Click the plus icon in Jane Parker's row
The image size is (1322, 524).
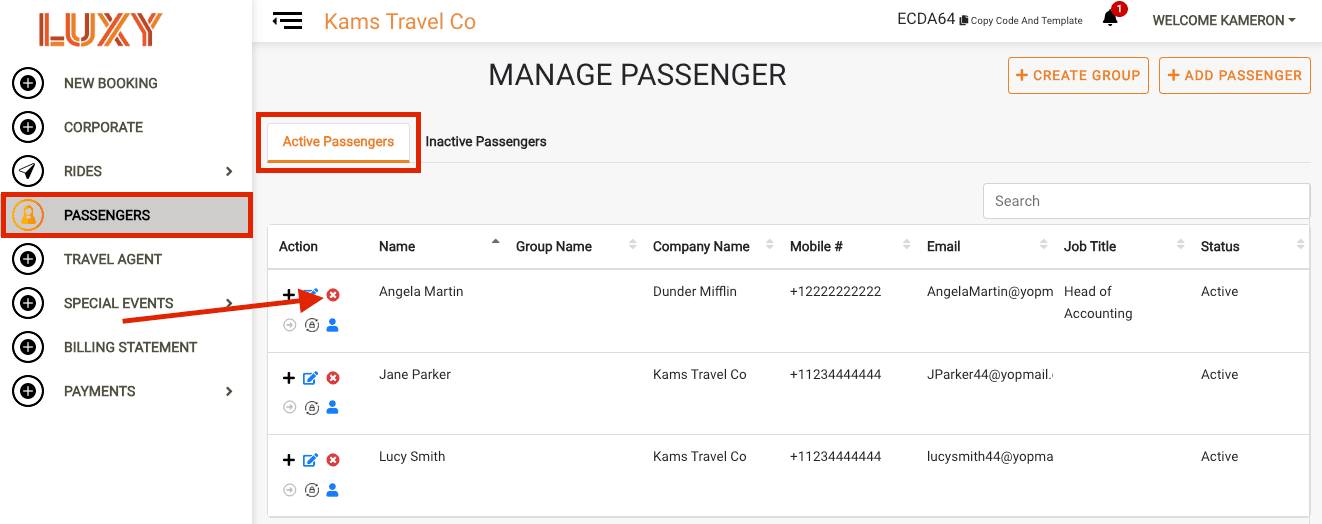coord(289,378)
